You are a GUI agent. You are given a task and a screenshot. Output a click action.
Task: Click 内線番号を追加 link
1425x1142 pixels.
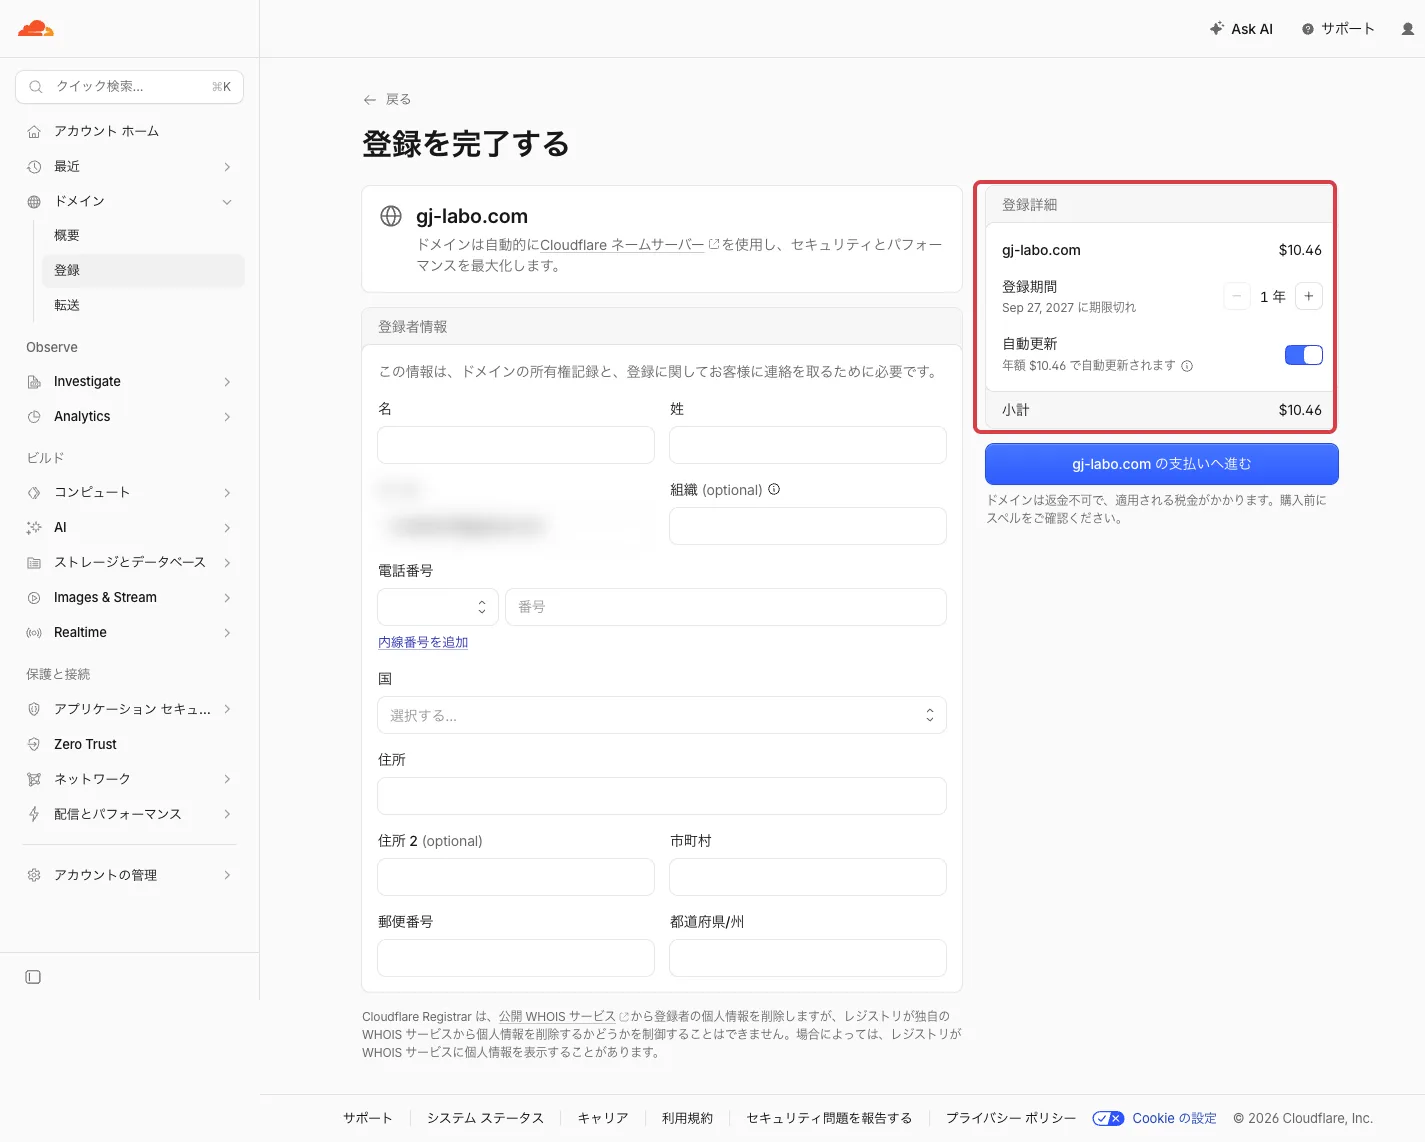[423, 642]
